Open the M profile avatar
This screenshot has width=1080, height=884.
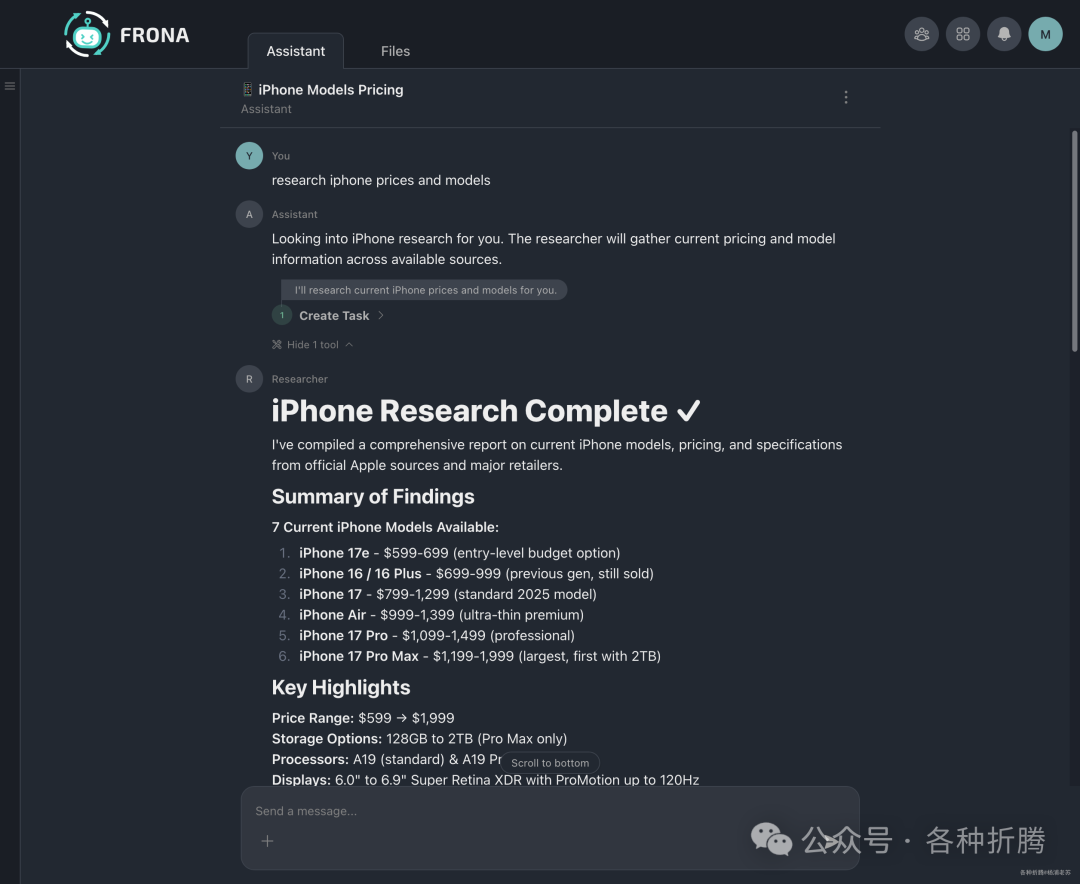(1045, 34)
